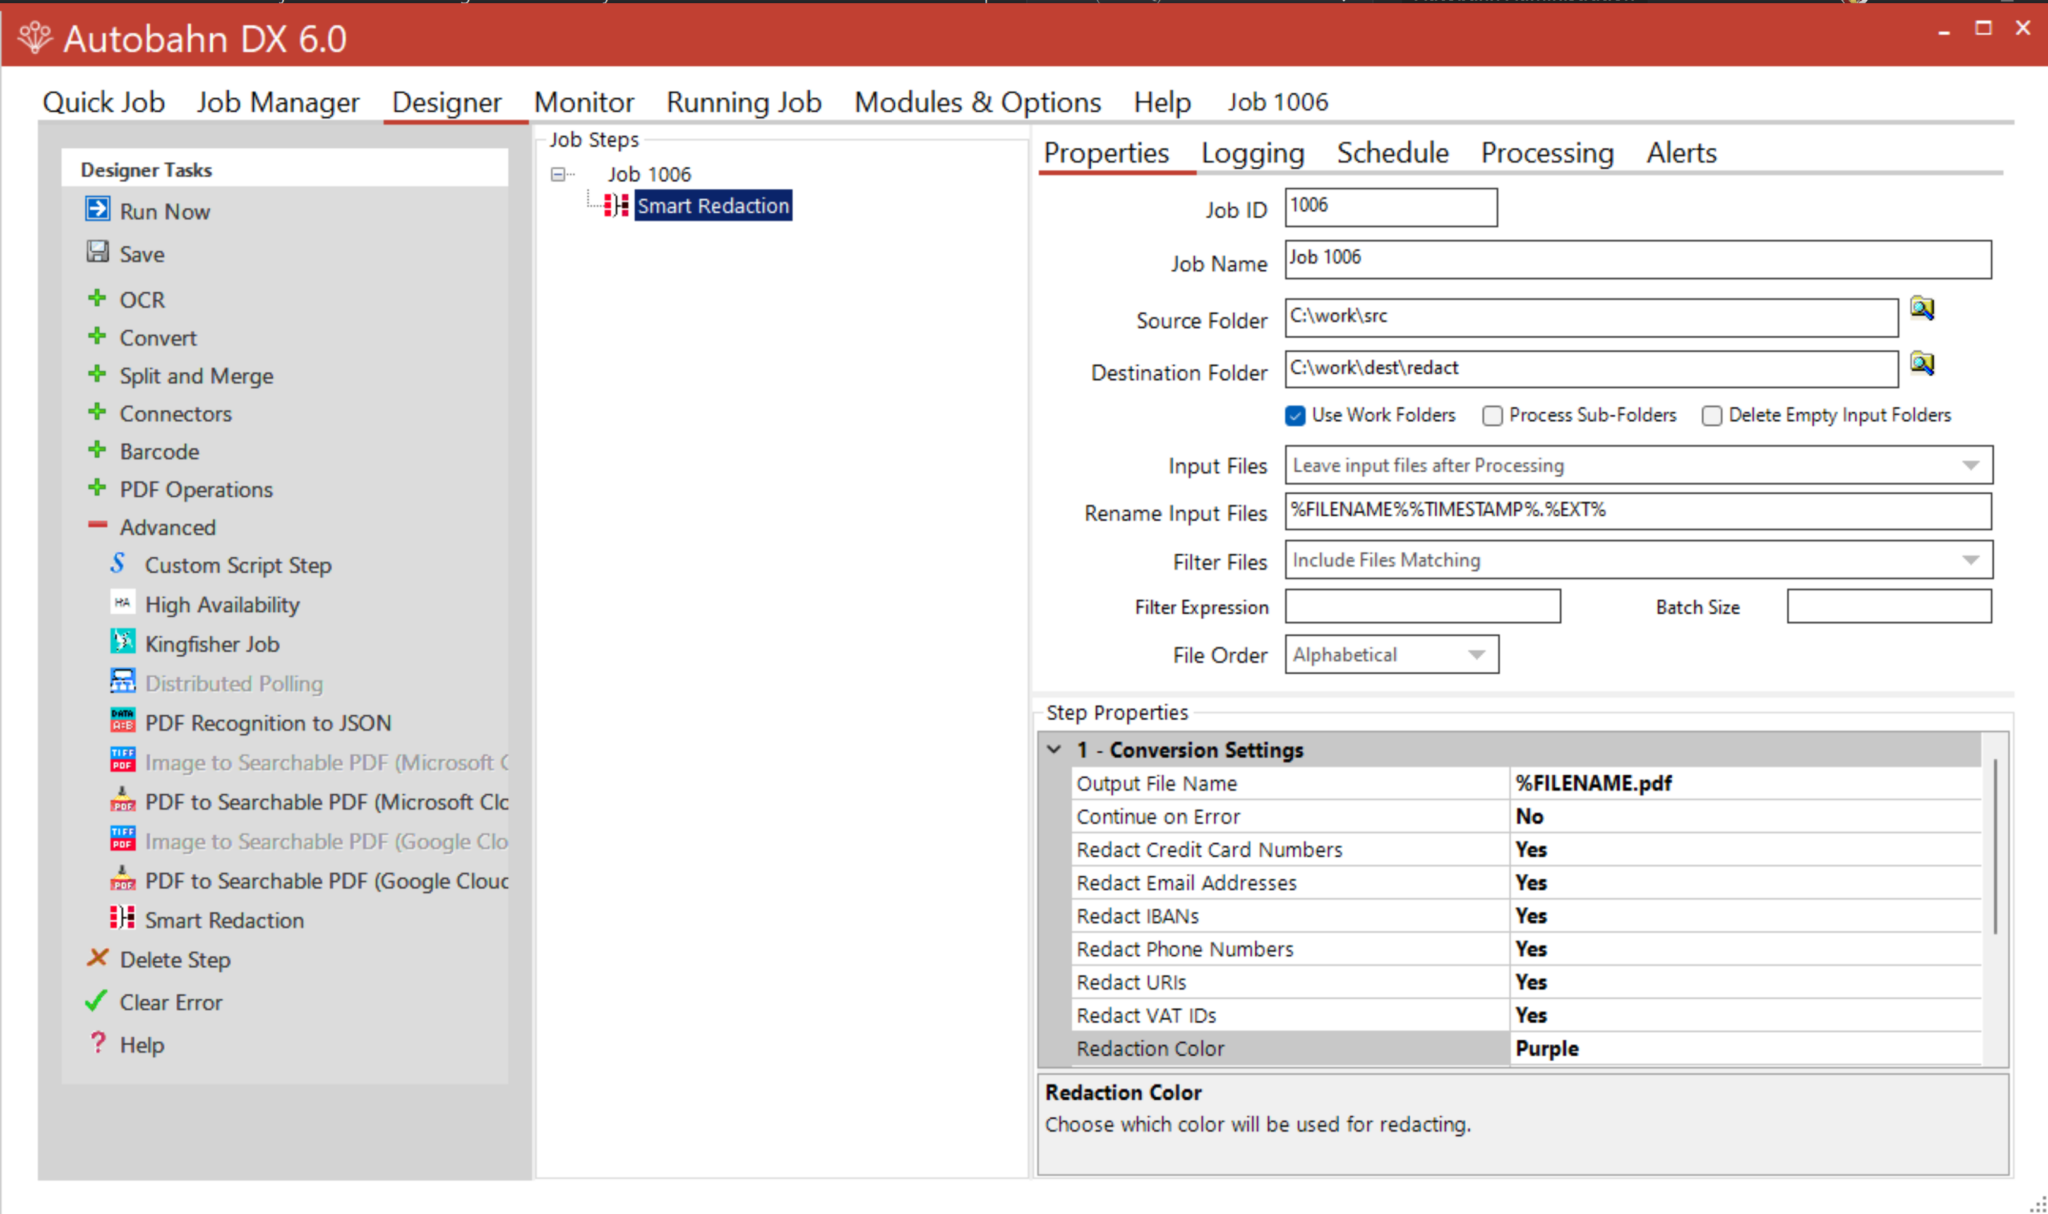
Task: Open the Input Files dropdown
Action: pos(1969,464)
